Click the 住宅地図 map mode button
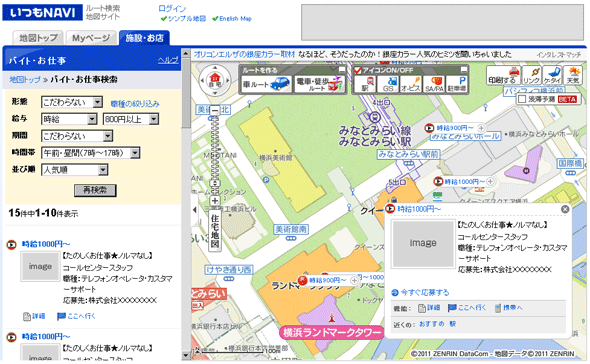This screenshot has height=364, width=590. [214, 231]
